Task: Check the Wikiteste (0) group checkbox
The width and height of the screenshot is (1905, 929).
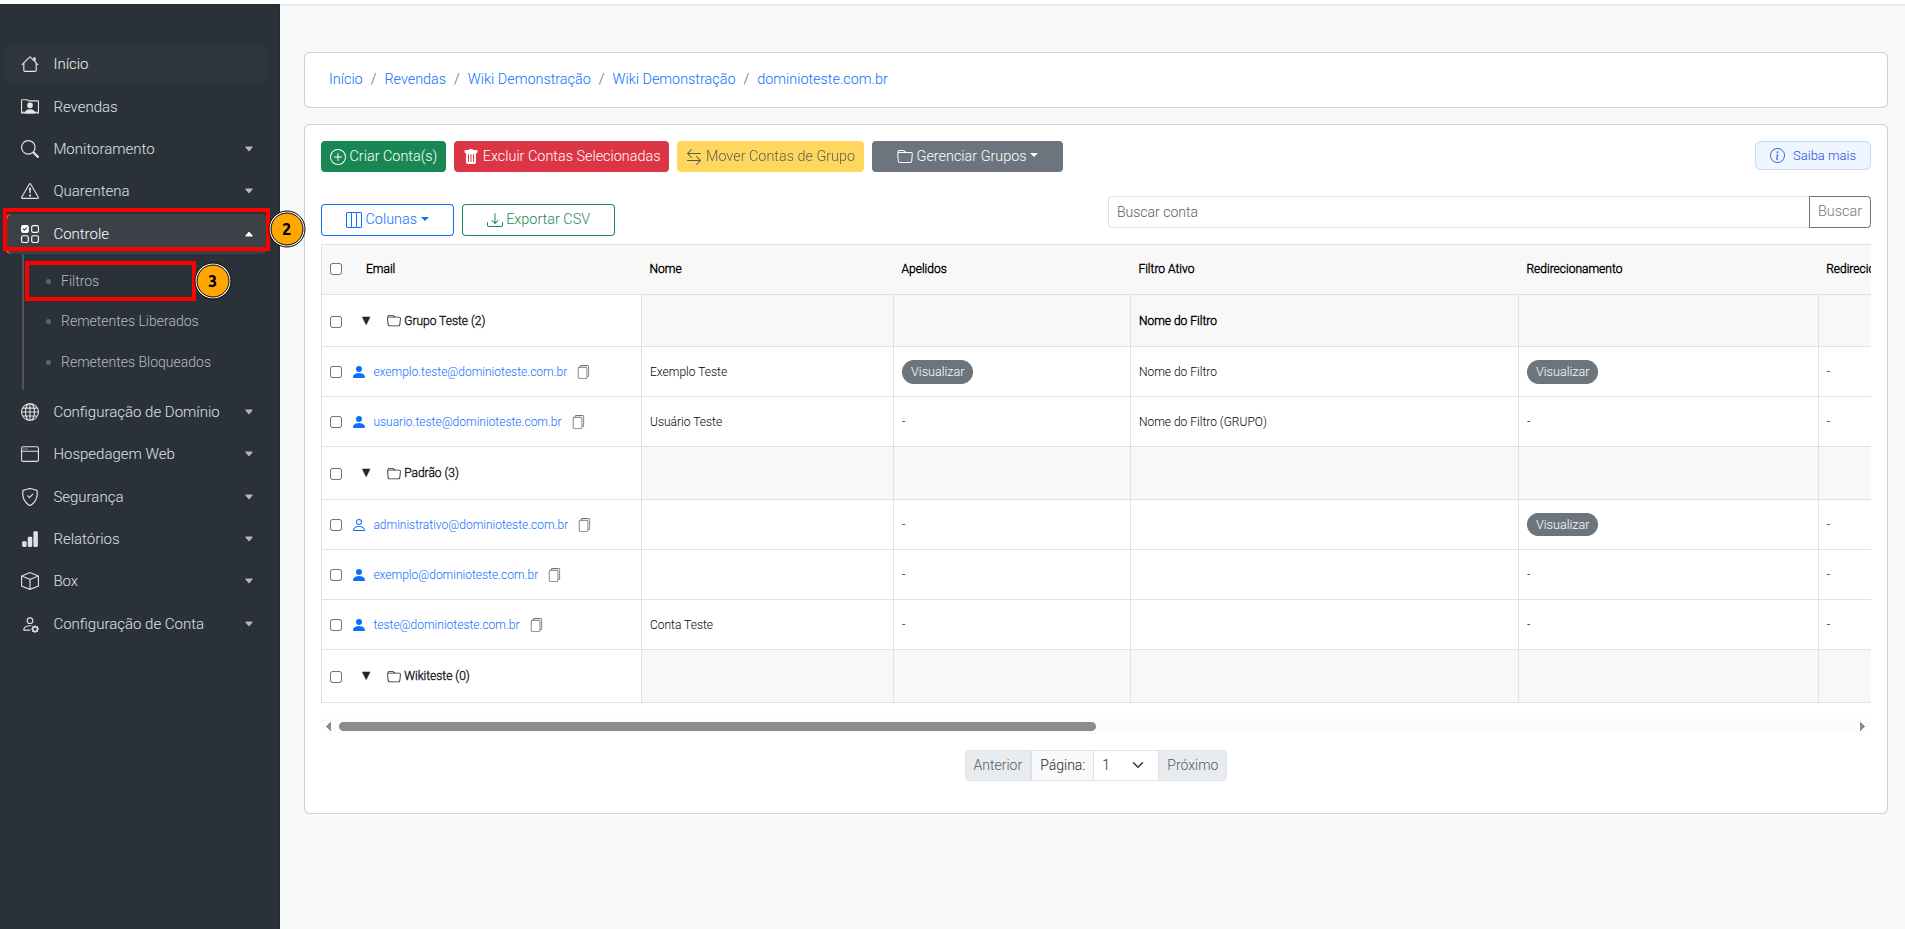Action: point(336,677)
